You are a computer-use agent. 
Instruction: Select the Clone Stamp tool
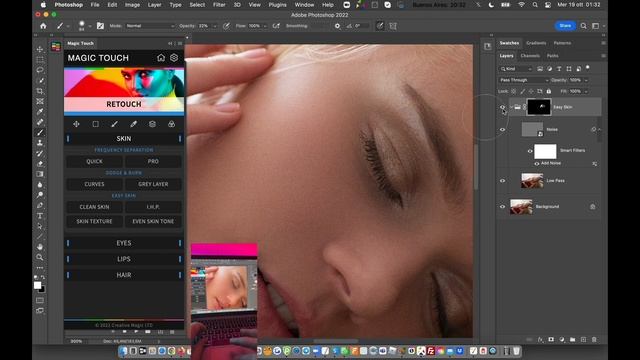[x=40, y=142]
